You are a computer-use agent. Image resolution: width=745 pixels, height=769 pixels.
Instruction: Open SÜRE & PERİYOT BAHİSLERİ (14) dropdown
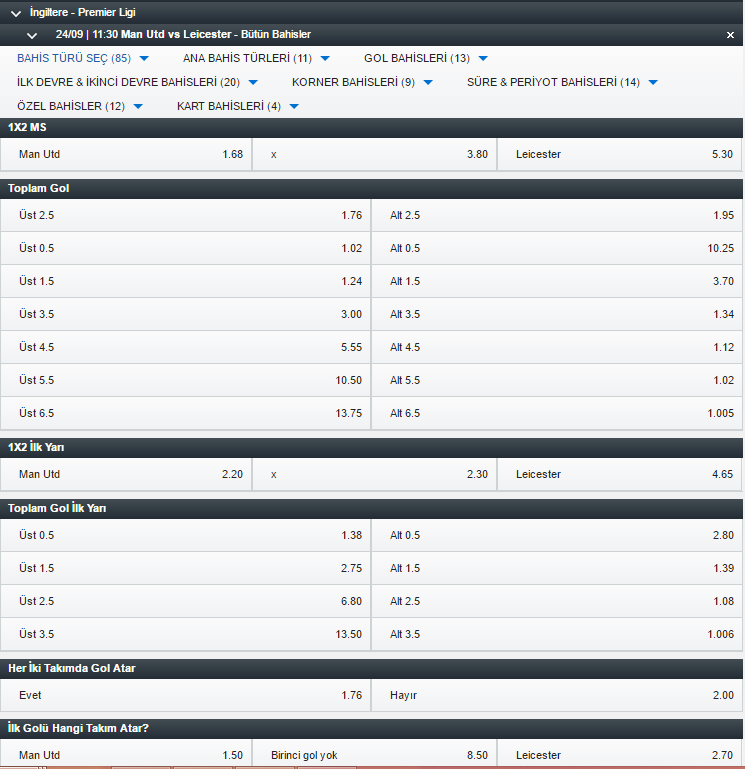point(562,82)
